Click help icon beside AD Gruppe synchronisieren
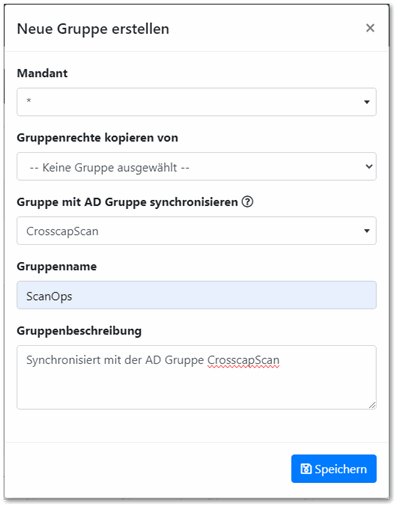Image resolution: width=396 pixels, height=506 pixels. pos(247,202)
